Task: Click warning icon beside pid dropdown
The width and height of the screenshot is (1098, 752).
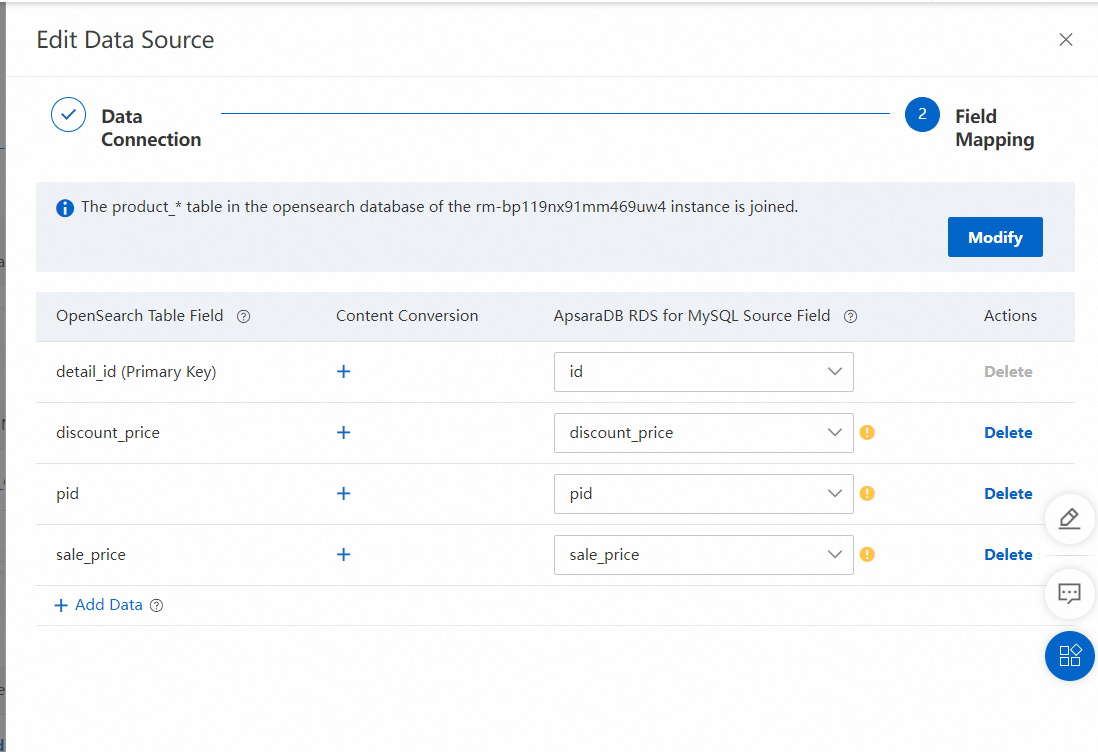Action: tap(867, 494)
